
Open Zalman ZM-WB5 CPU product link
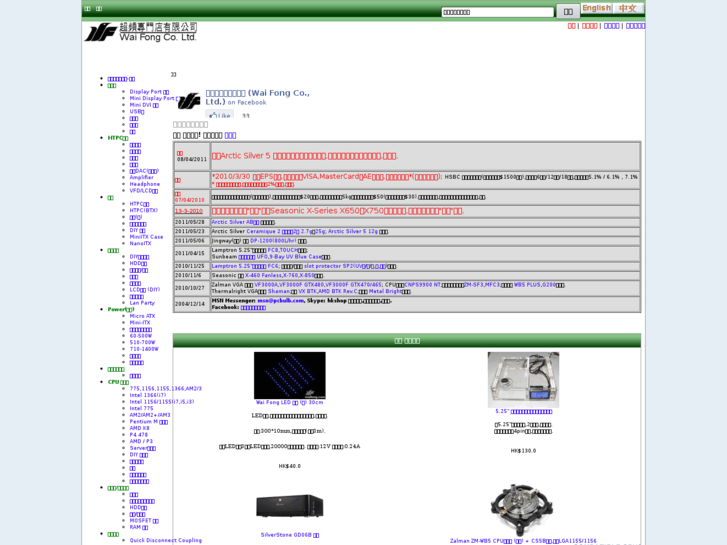523,541
